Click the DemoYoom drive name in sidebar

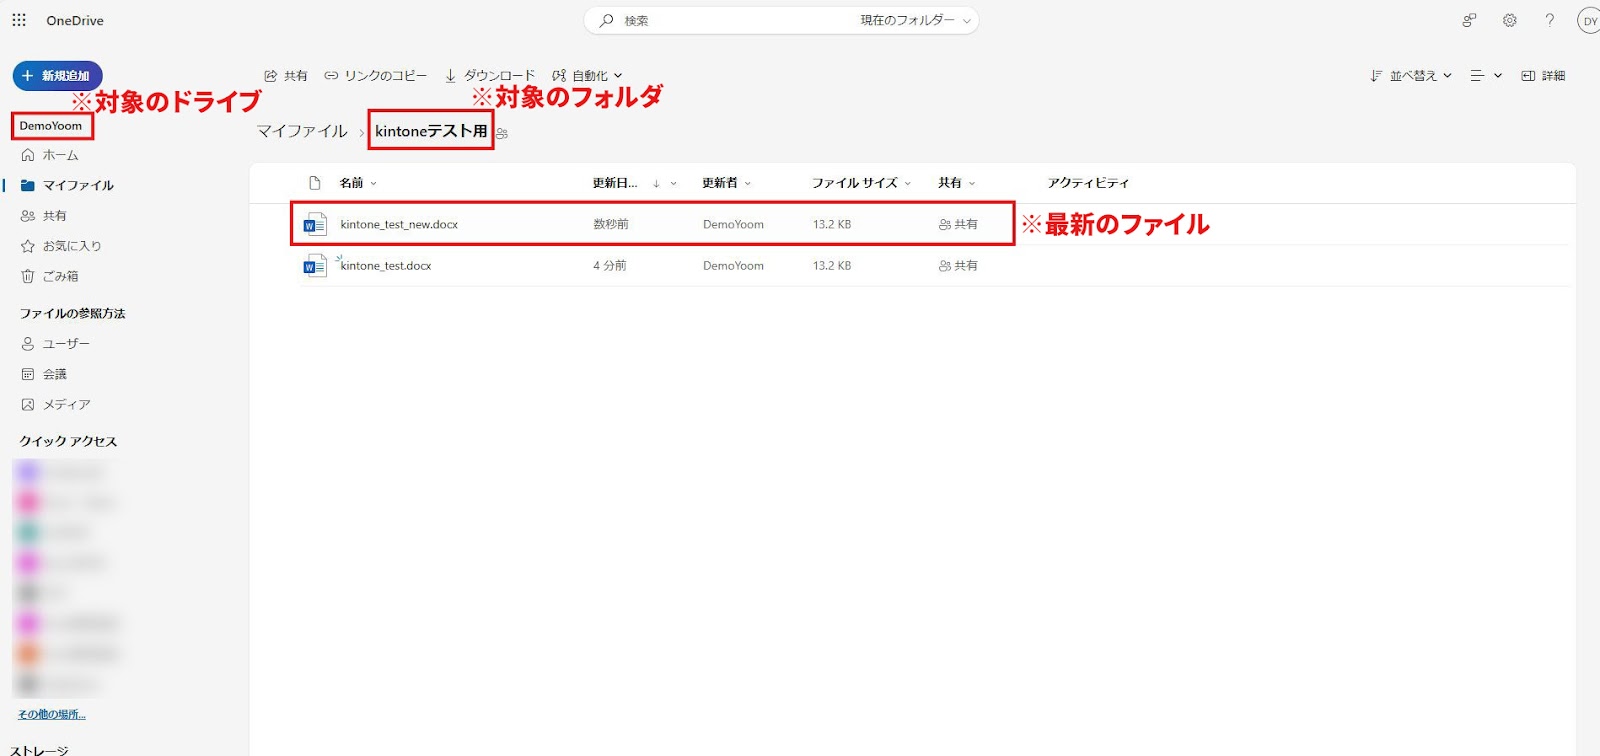coord(51,126)
